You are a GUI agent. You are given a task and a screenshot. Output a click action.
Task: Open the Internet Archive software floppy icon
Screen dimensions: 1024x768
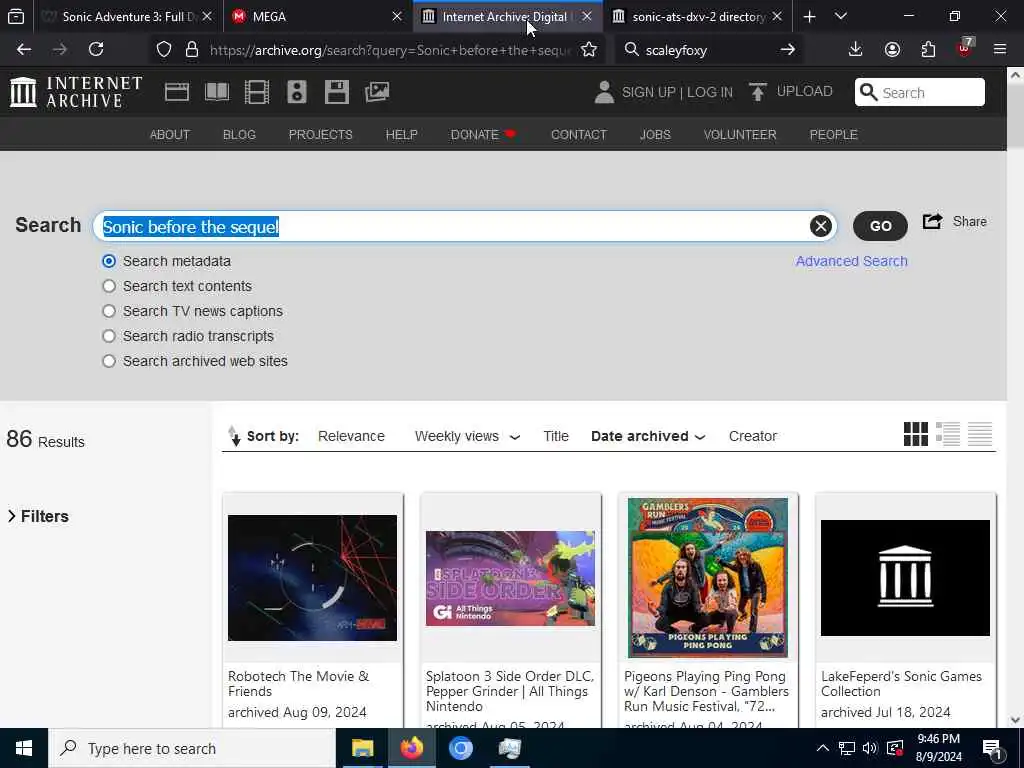tap(337, 92)
